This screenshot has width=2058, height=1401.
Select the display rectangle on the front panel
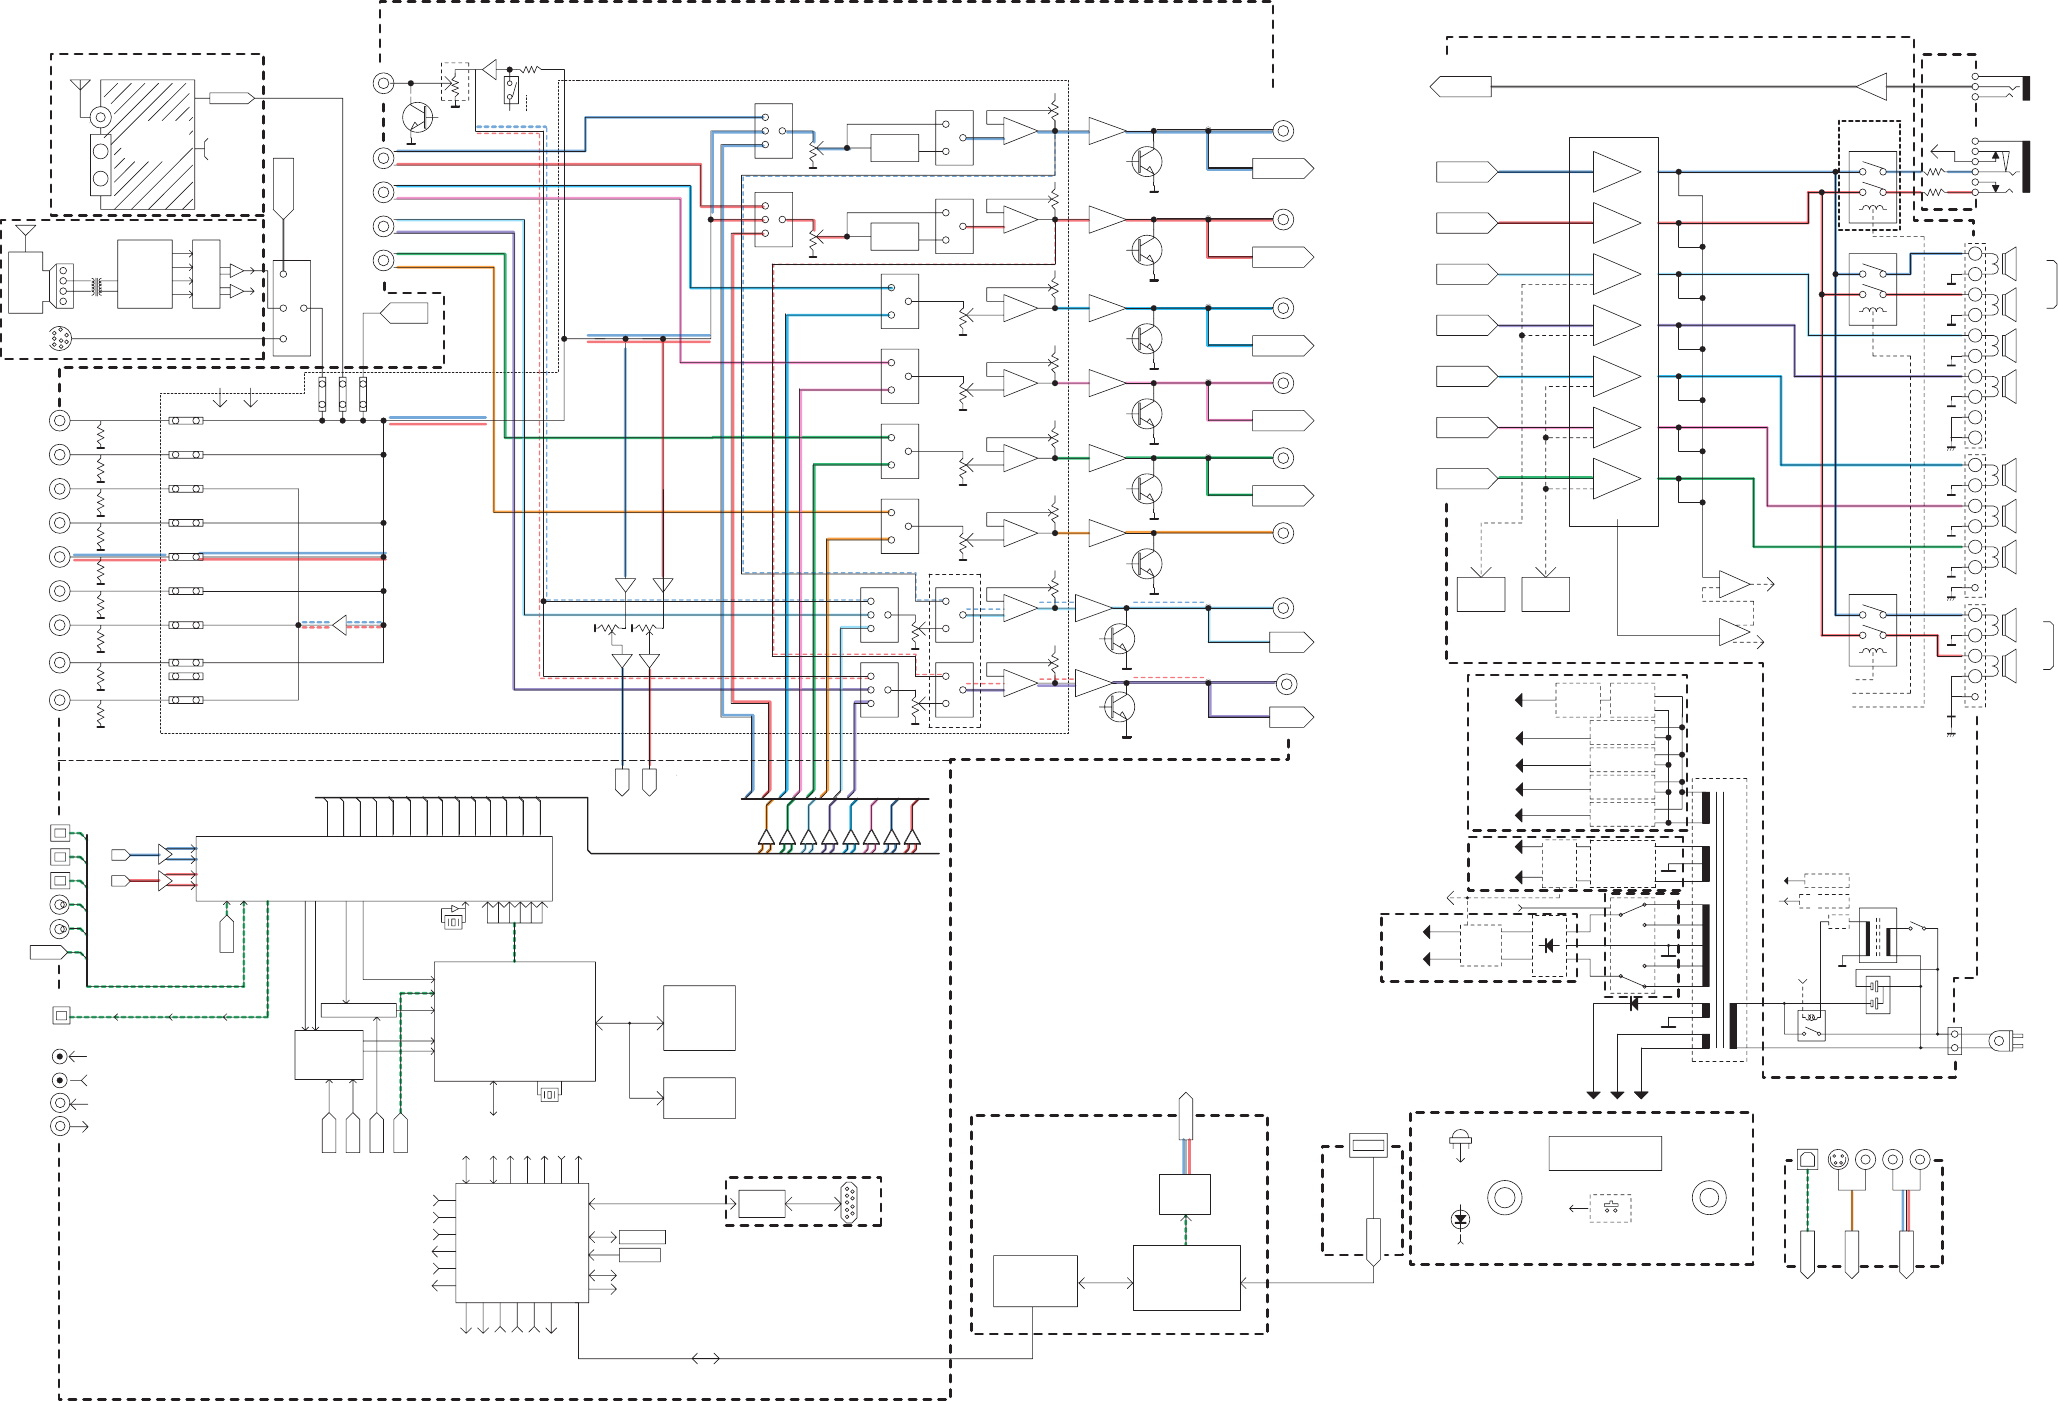coord(1604,1153)
